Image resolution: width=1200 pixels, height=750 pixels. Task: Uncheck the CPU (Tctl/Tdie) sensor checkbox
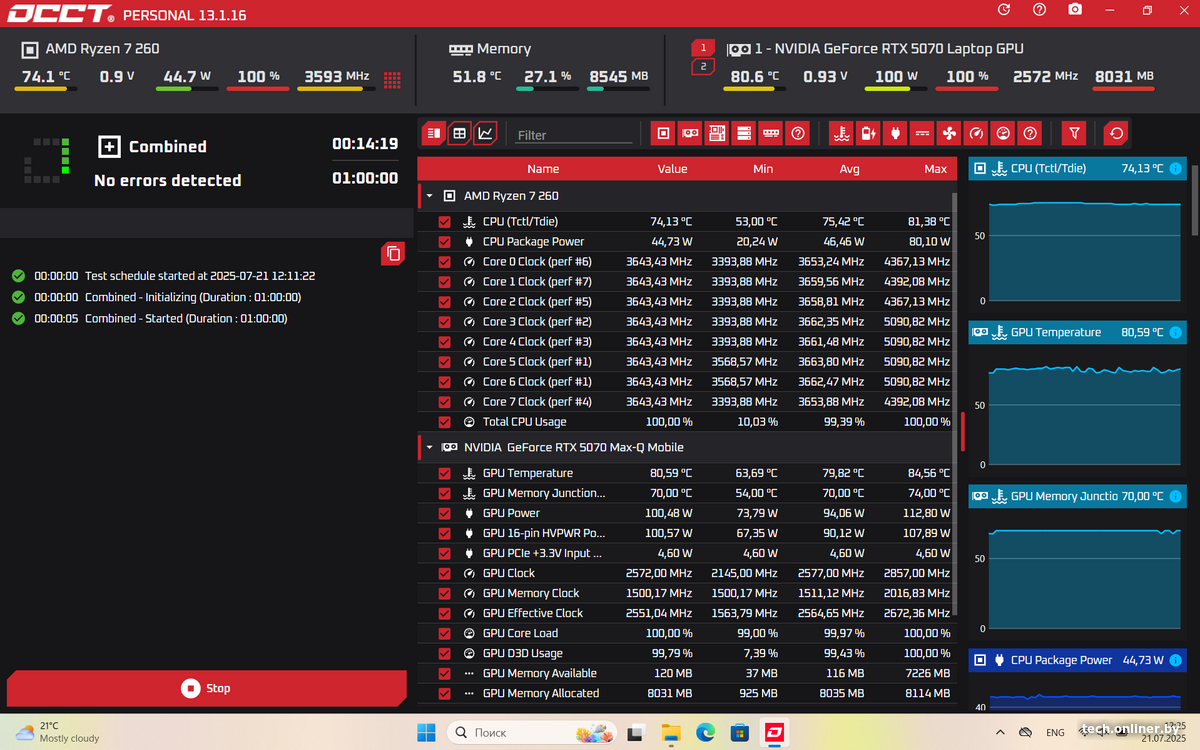coord(445,222)
